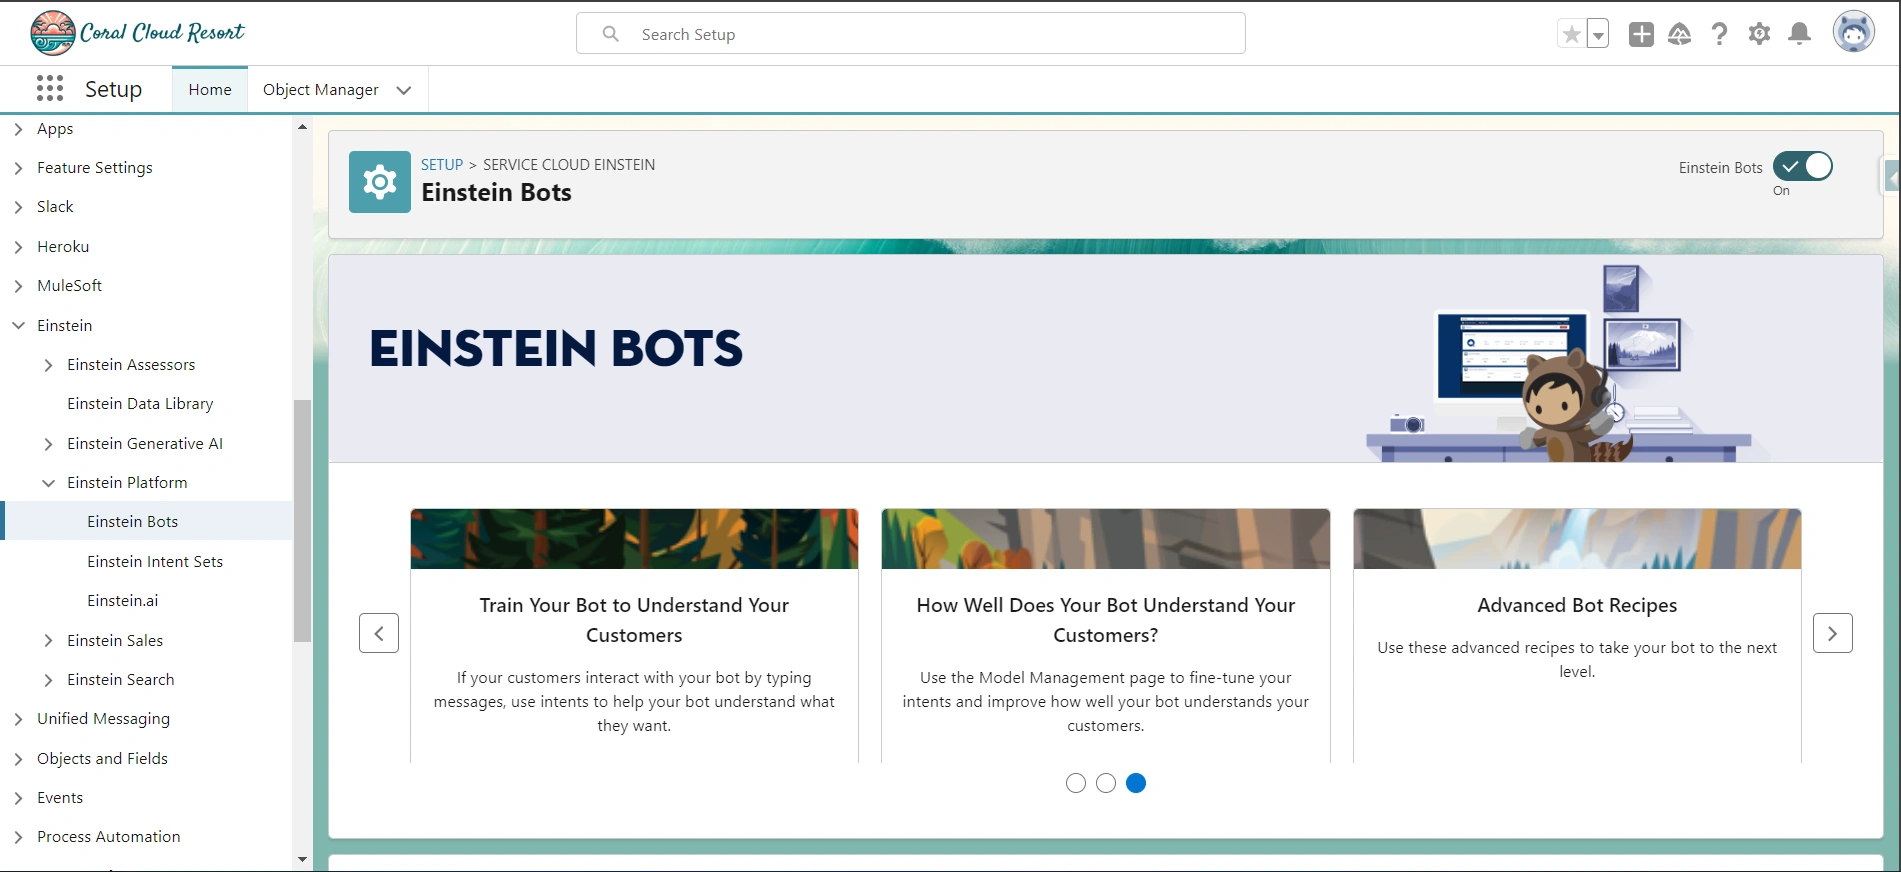Focus the Search Setup field
This screenshot has height=872, width=1901.
pos(911,34)
